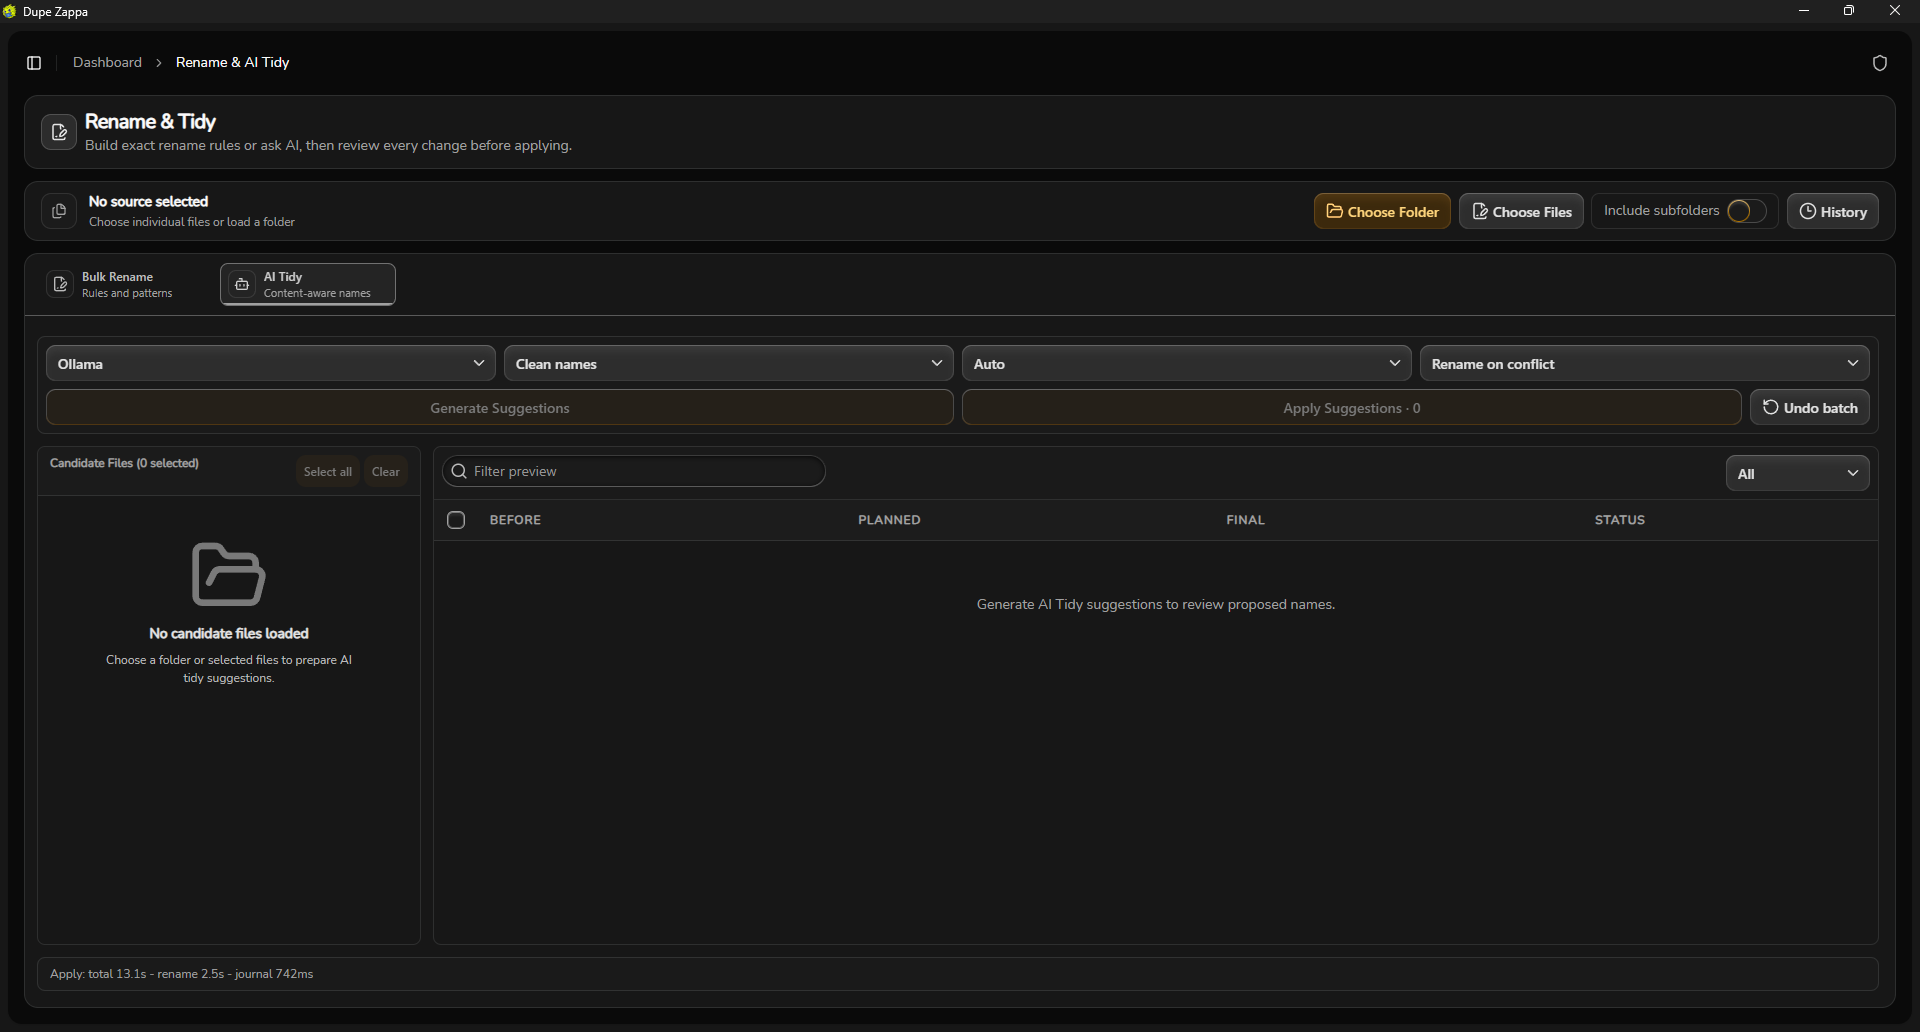Click 'No source selected' heading

click(148, 202)
